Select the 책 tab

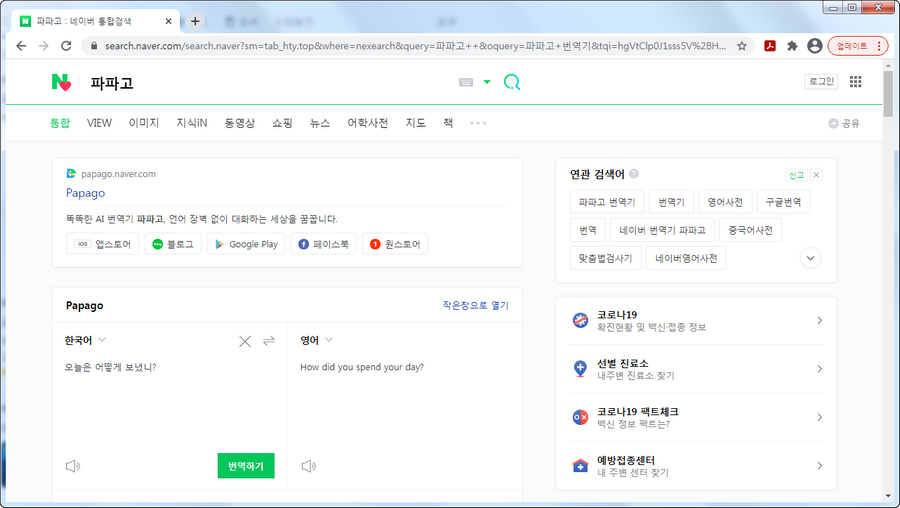tap(448, 123)
